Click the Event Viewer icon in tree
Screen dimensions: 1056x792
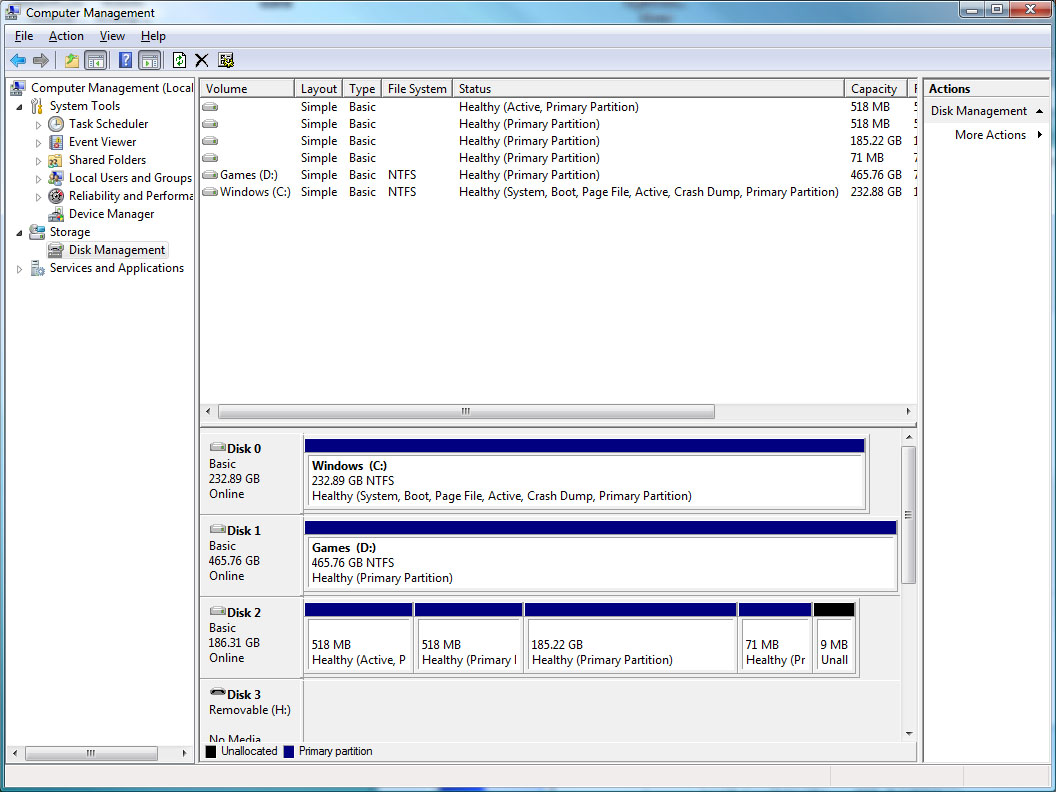[57, 142]
